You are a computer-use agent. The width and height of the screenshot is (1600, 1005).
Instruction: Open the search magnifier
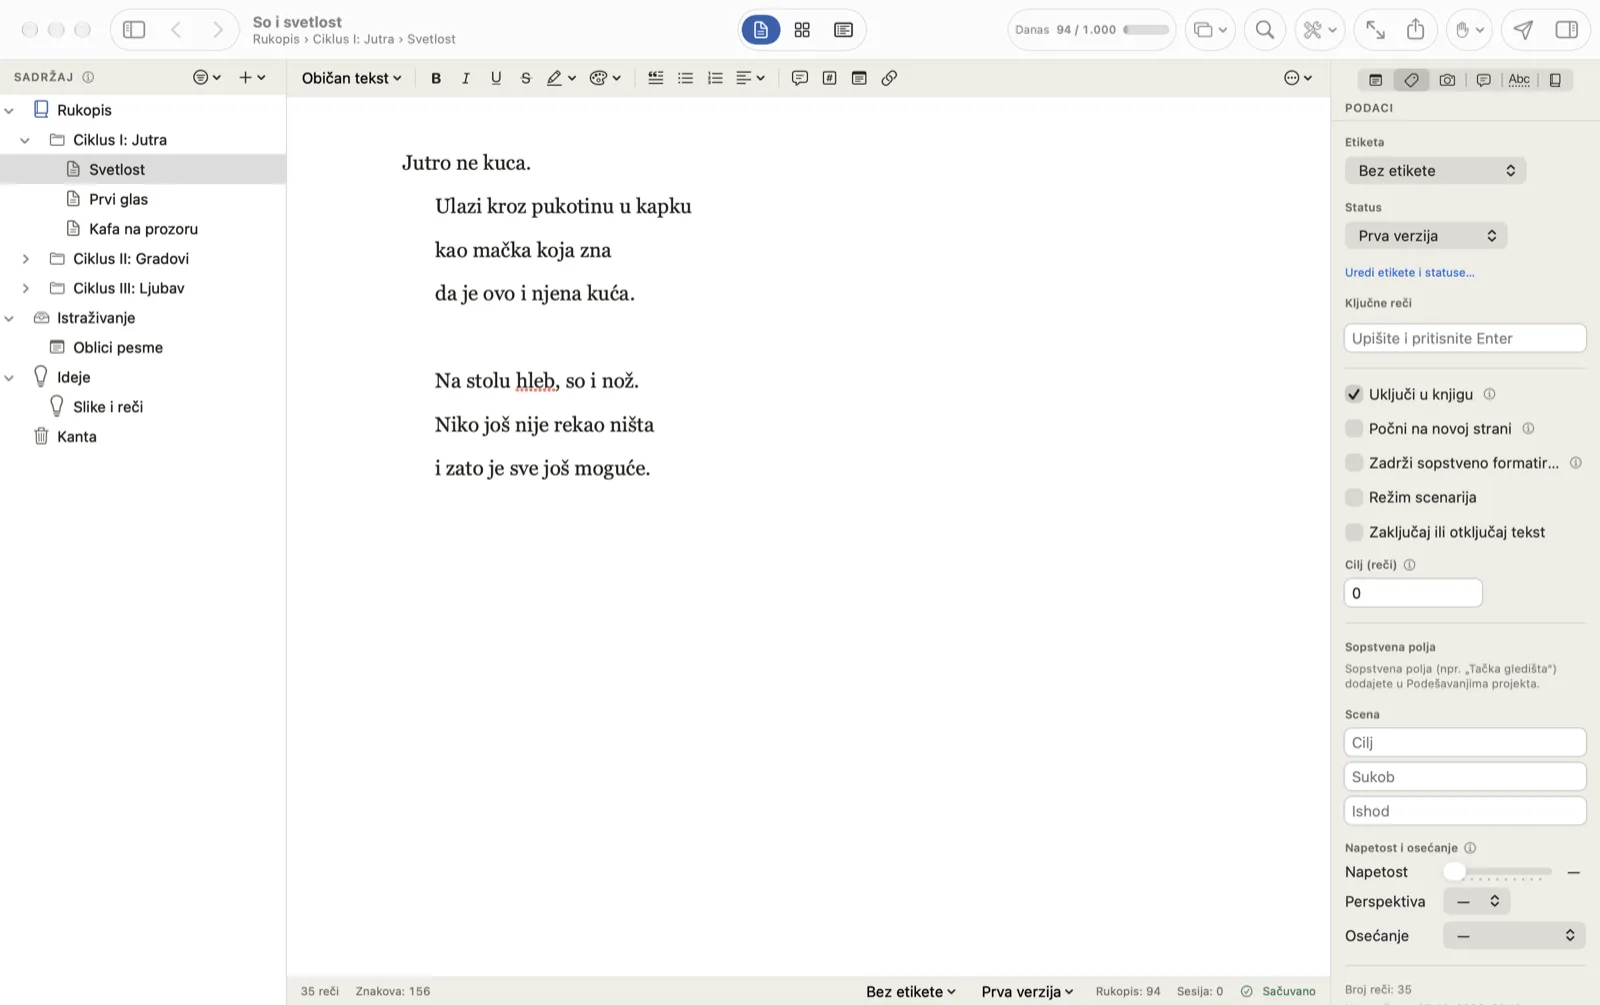point(1265,30)
